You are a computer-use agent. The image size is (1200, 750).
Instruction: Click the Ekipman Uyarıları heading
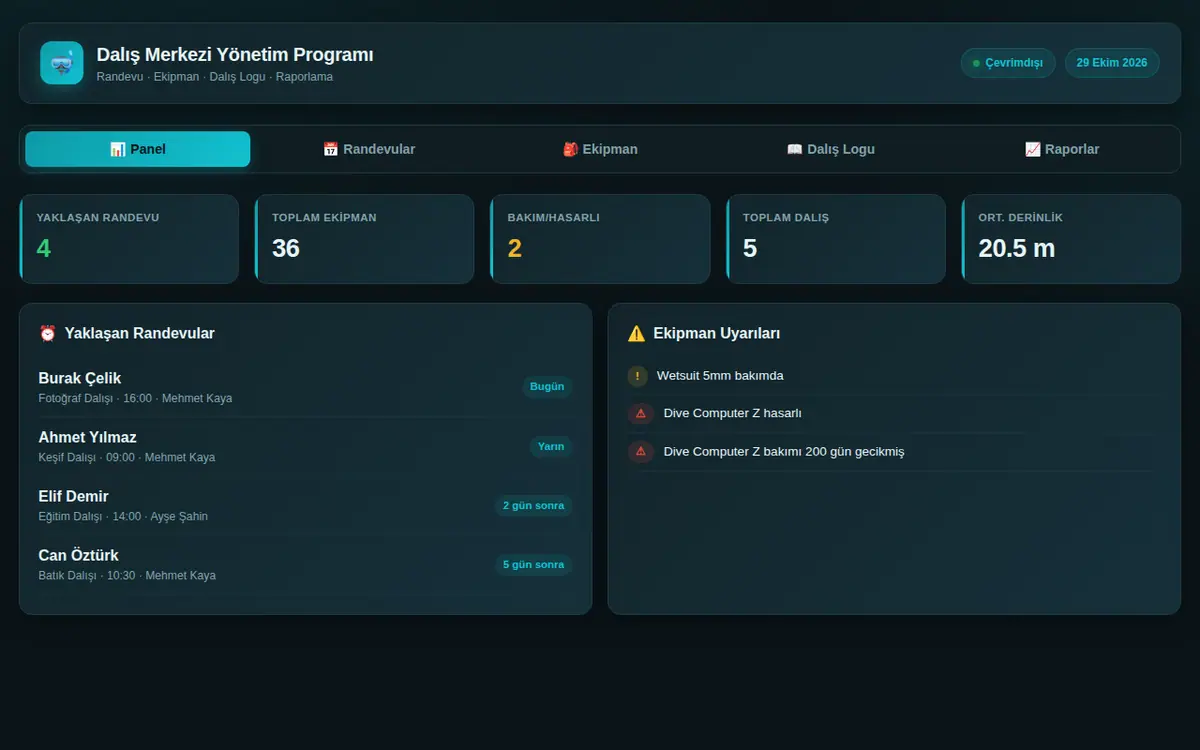pyautogui.click(x=717, y=333)
